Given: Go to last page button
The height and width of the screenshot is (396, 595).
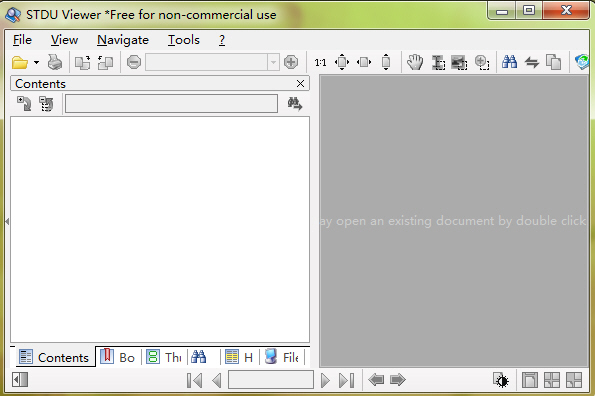Looking at the screenshot, I should coord(346,380).
